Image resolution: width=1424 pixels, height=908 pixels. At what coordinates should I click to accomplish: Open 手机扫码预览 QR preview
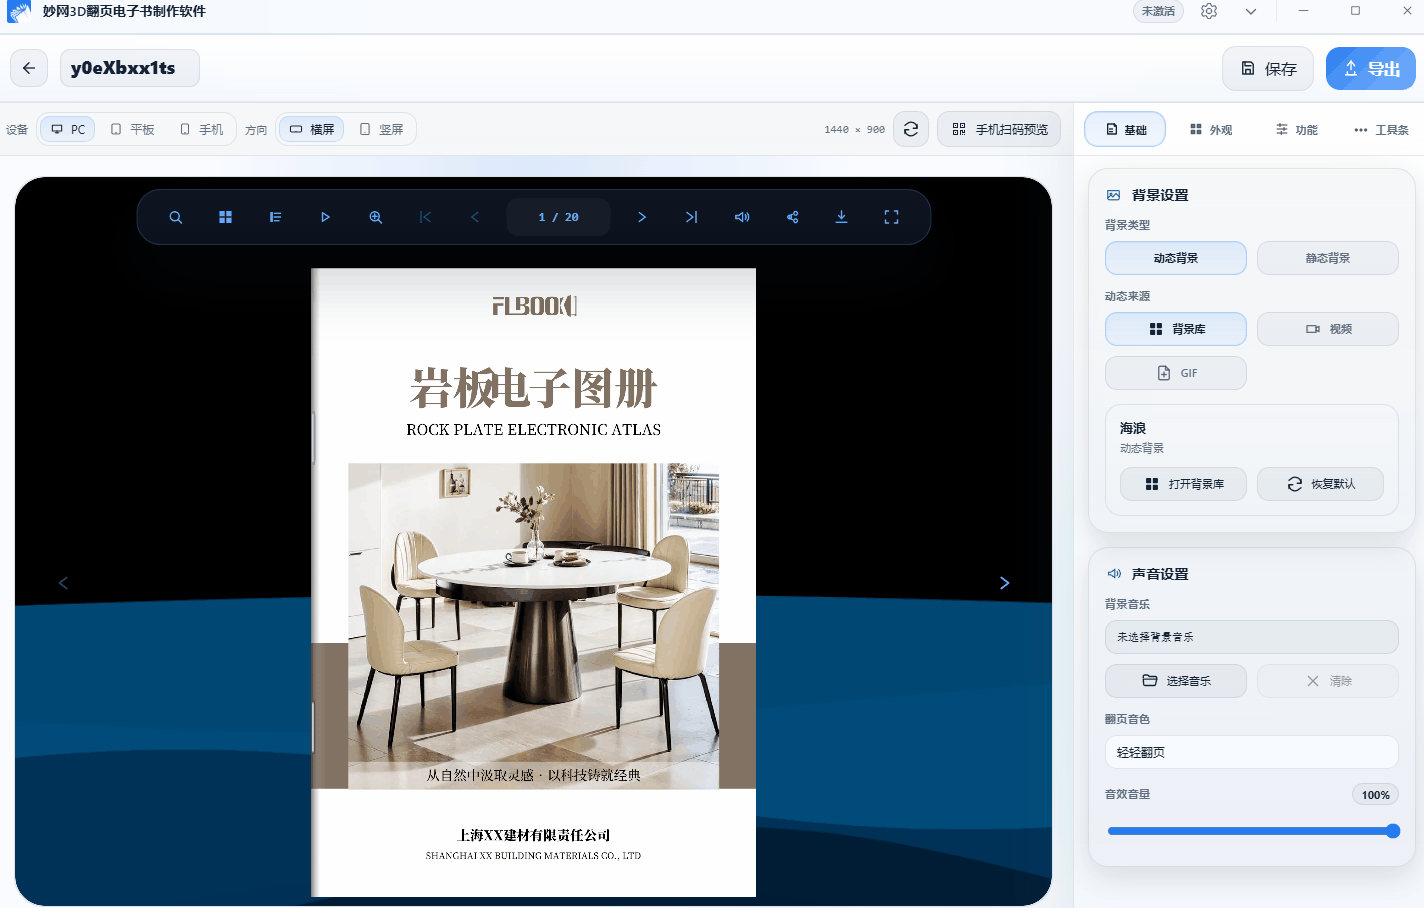tap(999, 129)
